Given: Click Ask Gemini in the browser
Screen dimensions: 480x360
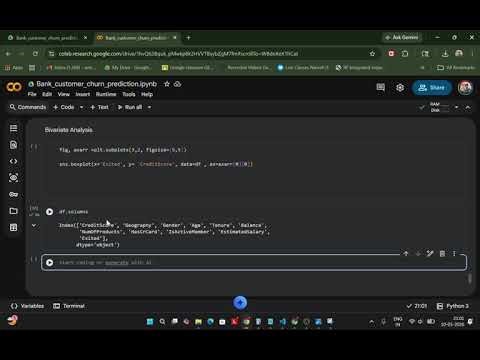Looking at the screenshot, I should [x=402, y=37].
